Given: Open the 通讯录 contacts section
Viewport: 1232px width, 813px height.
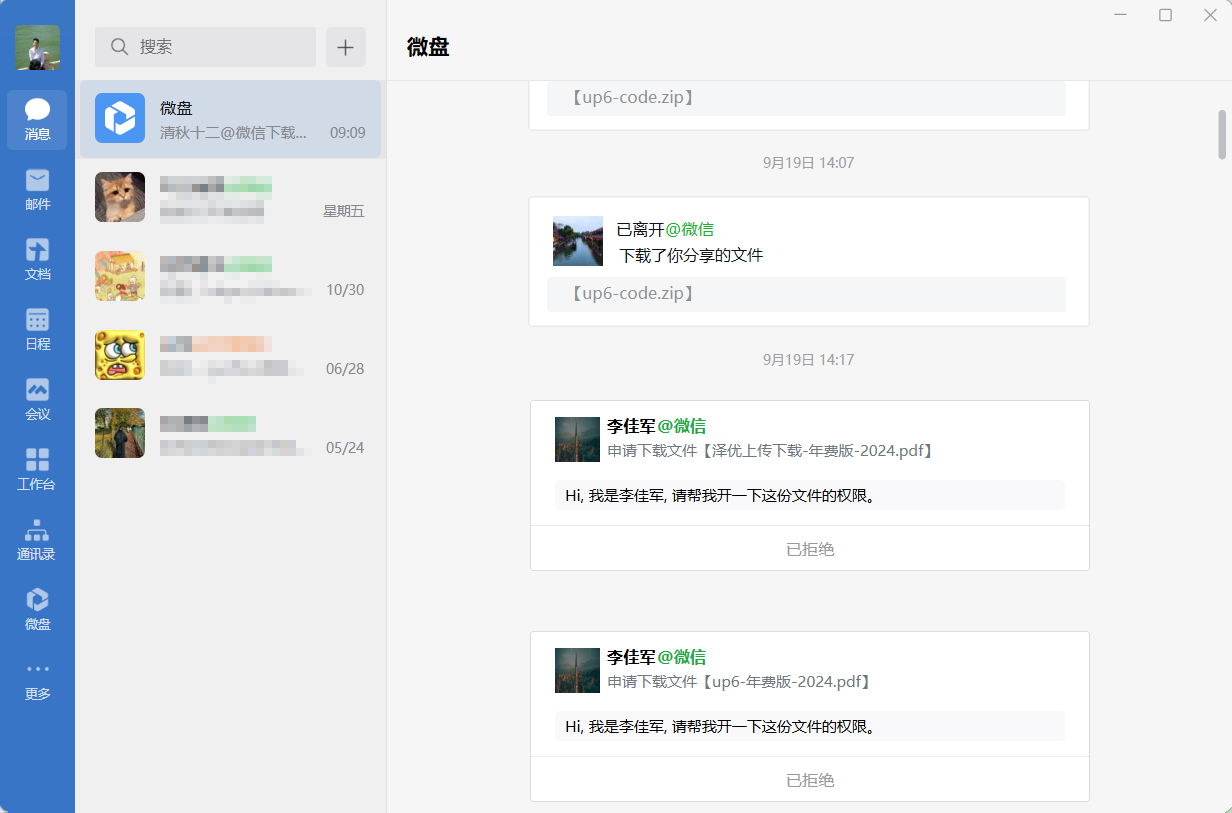Looking at the screenshot, I should click(x=37, y=540).
